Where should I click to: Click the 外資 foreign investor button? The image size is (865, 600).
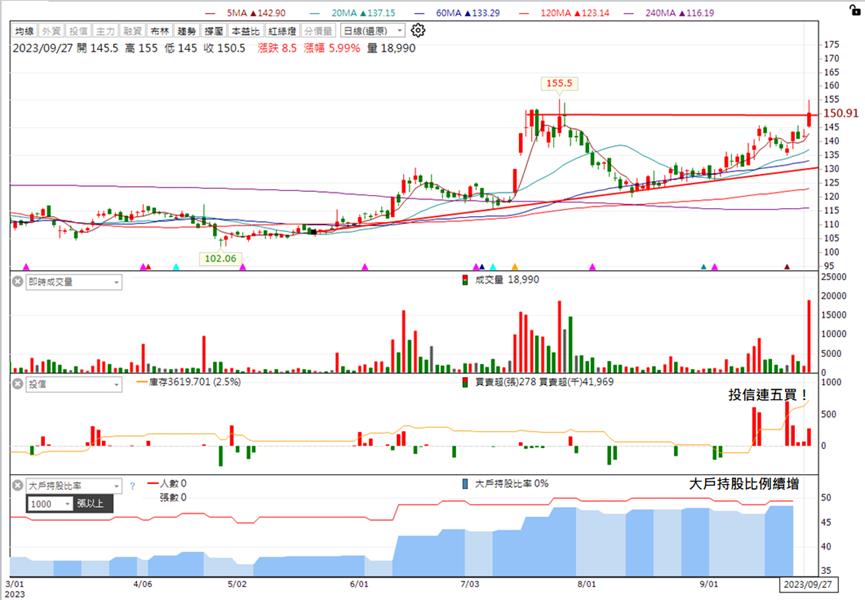(x=52, y=31)
